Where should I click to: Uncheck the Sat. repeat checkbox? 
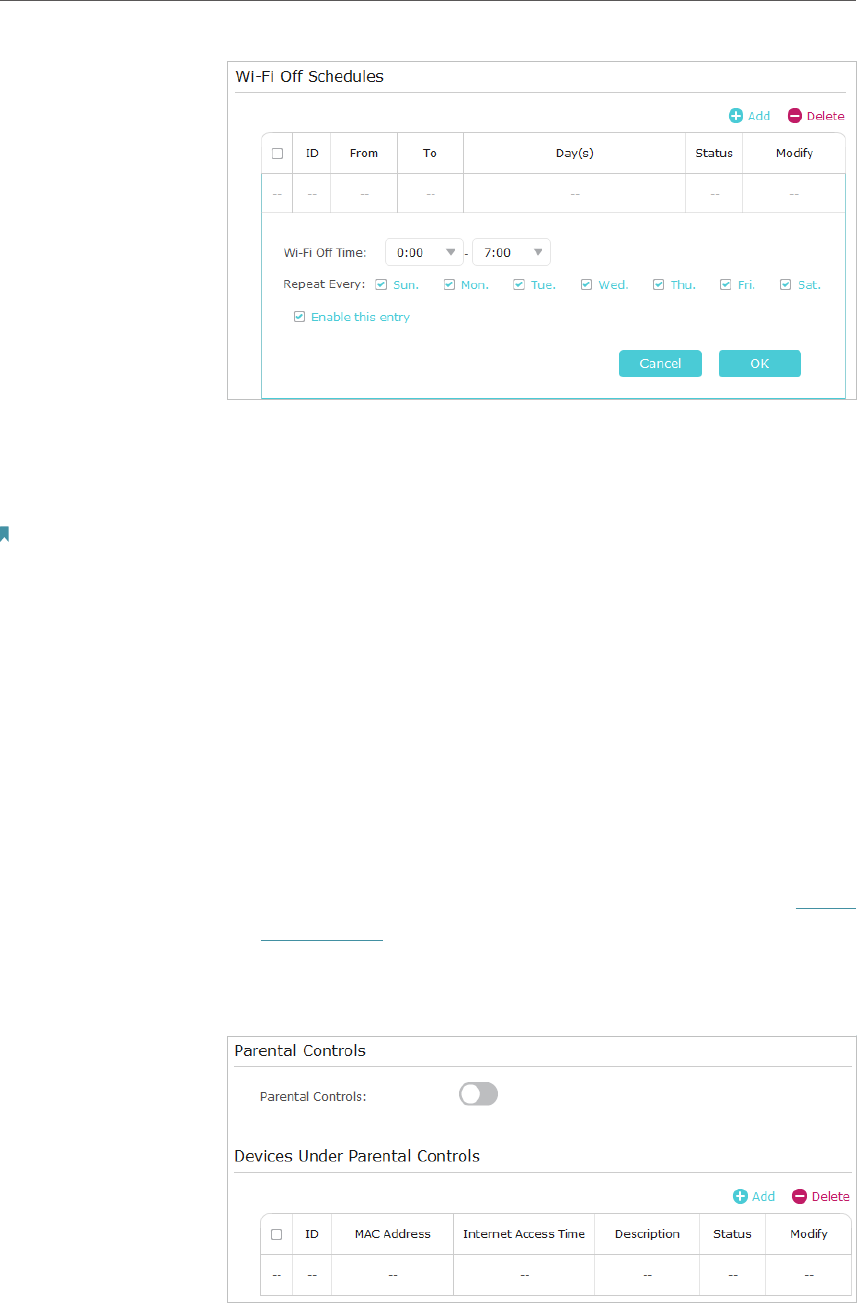click(x=785, y=285)
